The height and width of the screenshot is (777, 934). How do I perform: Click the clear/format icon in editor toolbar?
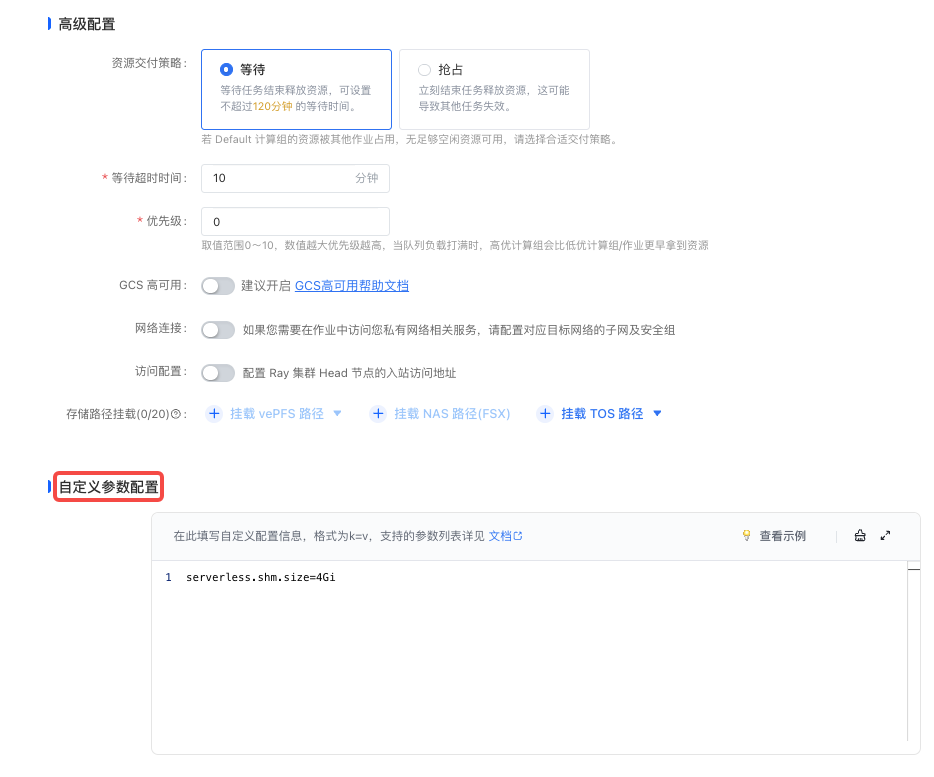860,536
